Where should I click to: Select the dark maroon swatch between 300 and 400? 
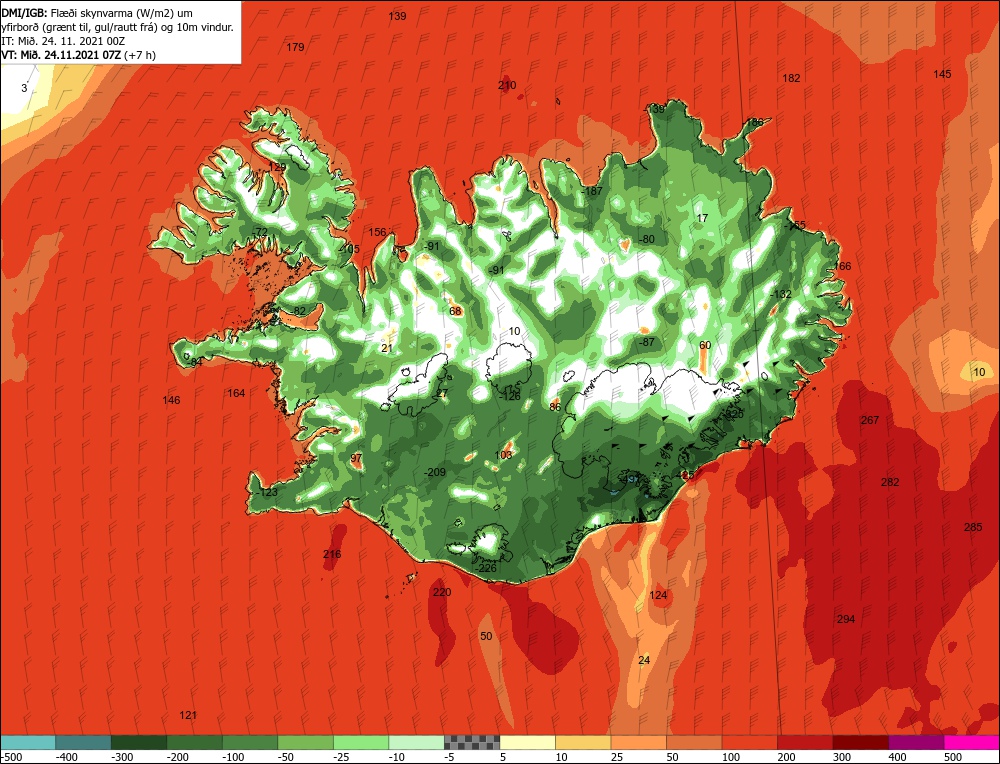point(861,742)
